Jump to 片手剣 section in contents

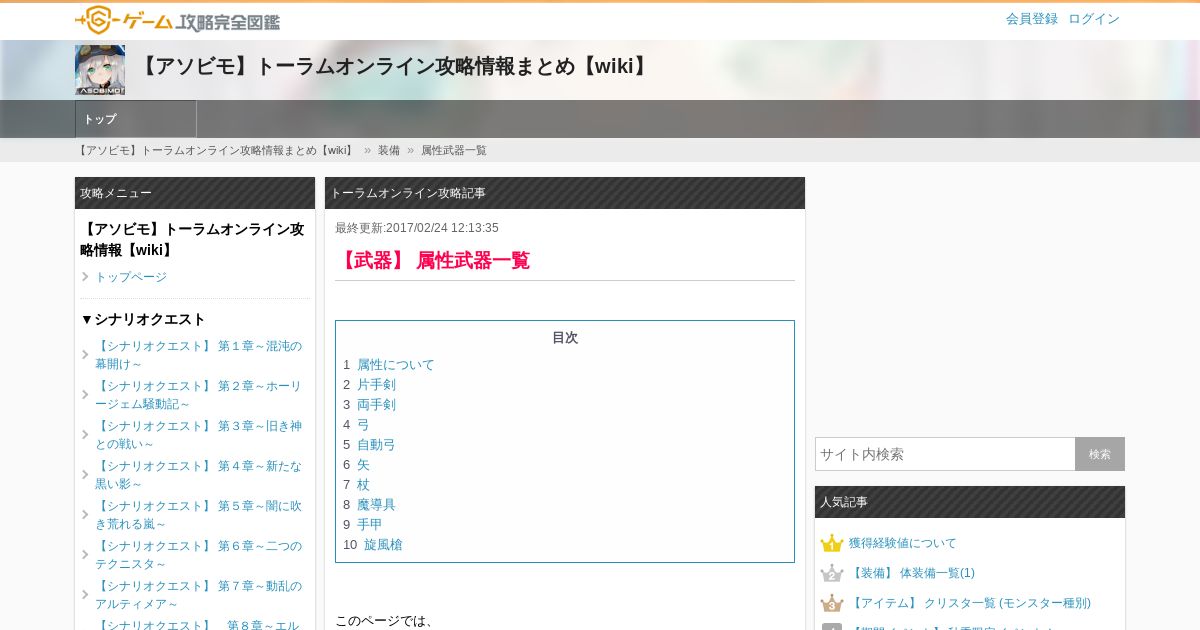tap(376, 385)
